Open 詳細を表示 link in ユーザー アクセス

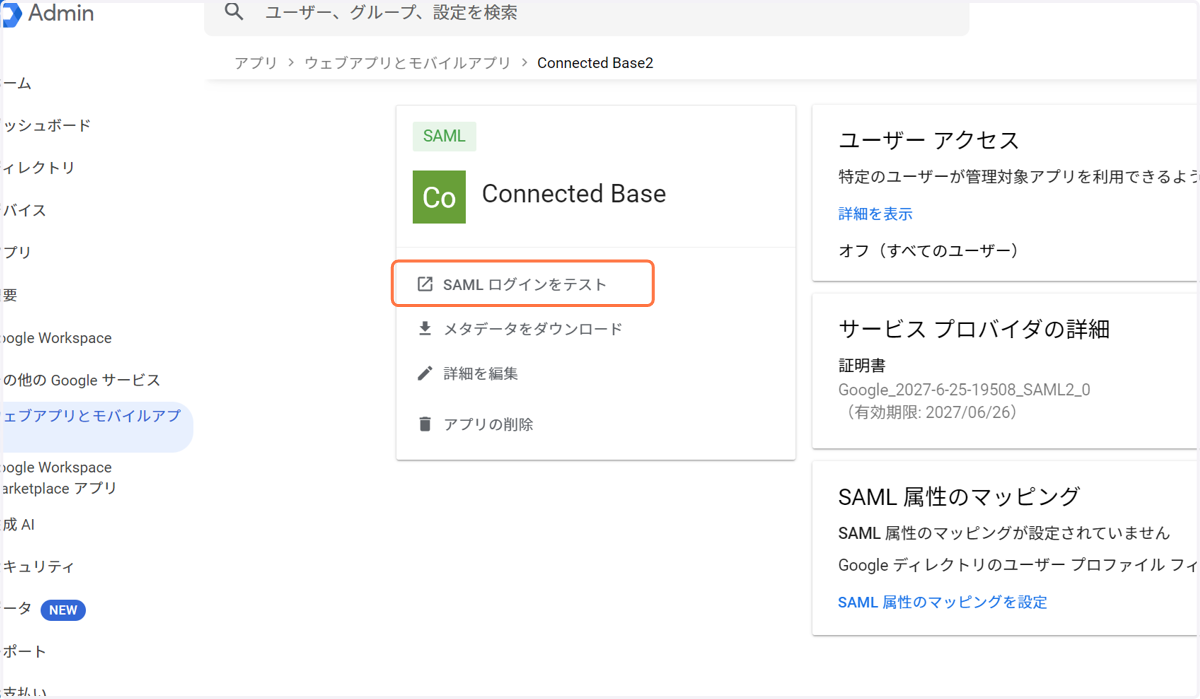tap(875, 214)
